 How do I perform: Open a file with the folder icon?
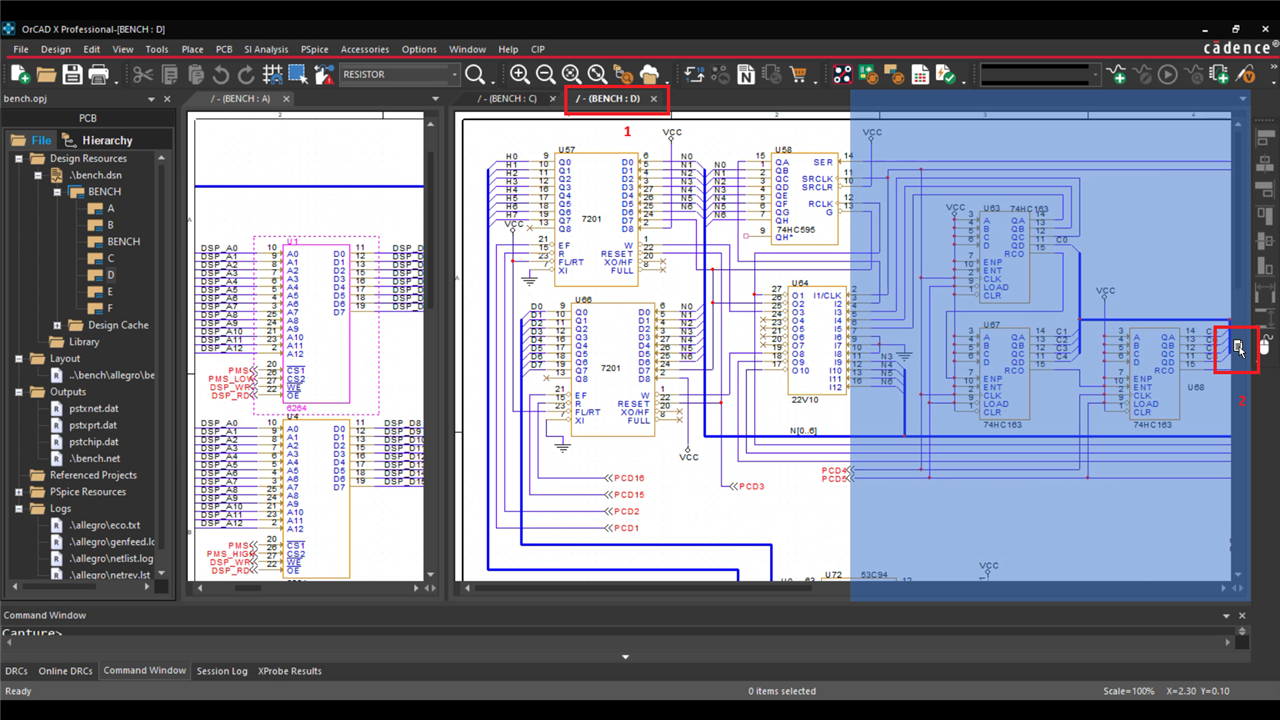(46, 74)
